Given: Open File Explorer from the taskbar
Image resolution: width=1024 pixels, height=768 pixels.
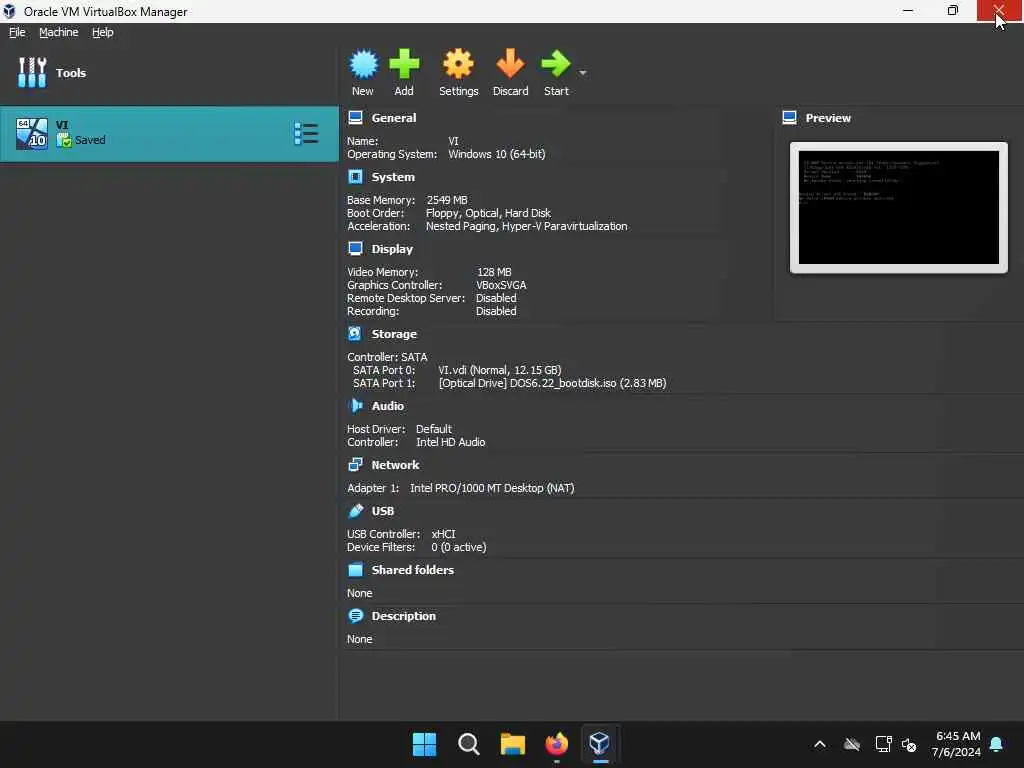Looking at the screenshot, I should tap(513, 744).
